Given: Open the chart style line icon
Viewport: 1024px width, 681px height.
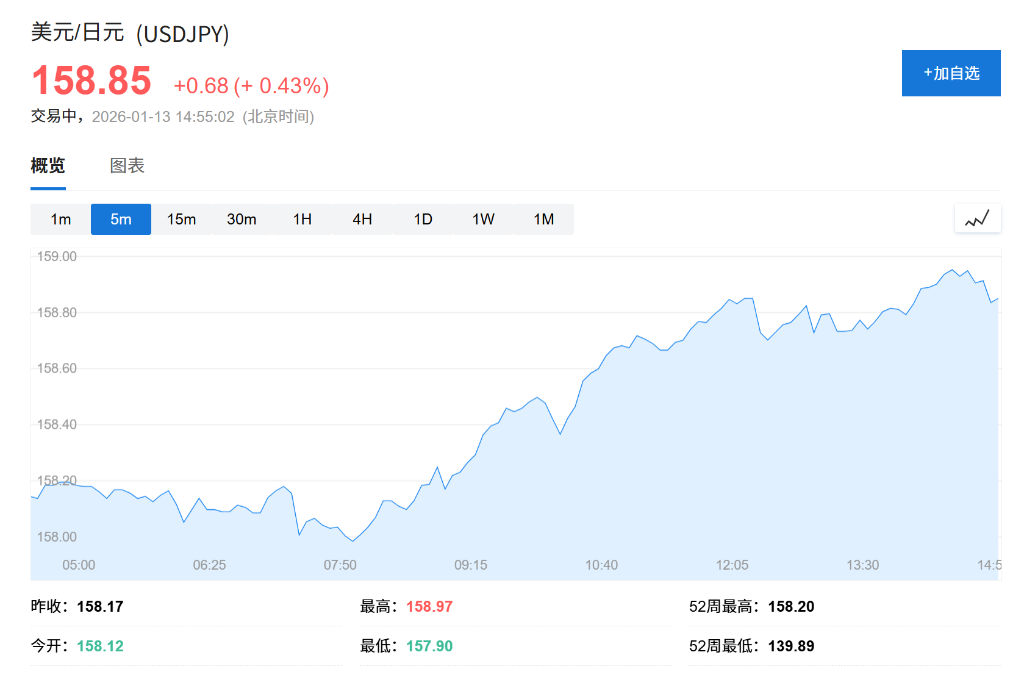Looking at the screenshot, I should pos(977,217).
